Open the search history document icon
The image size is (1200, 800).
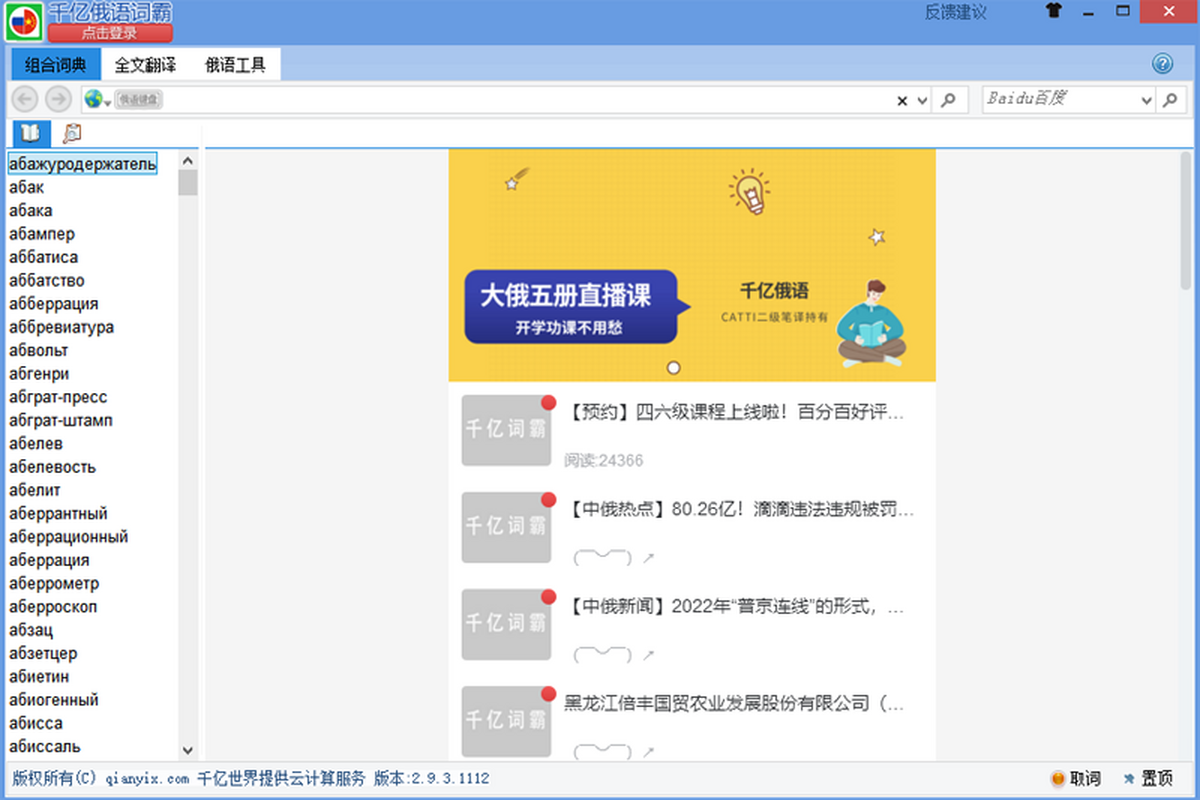coord(71,133)
